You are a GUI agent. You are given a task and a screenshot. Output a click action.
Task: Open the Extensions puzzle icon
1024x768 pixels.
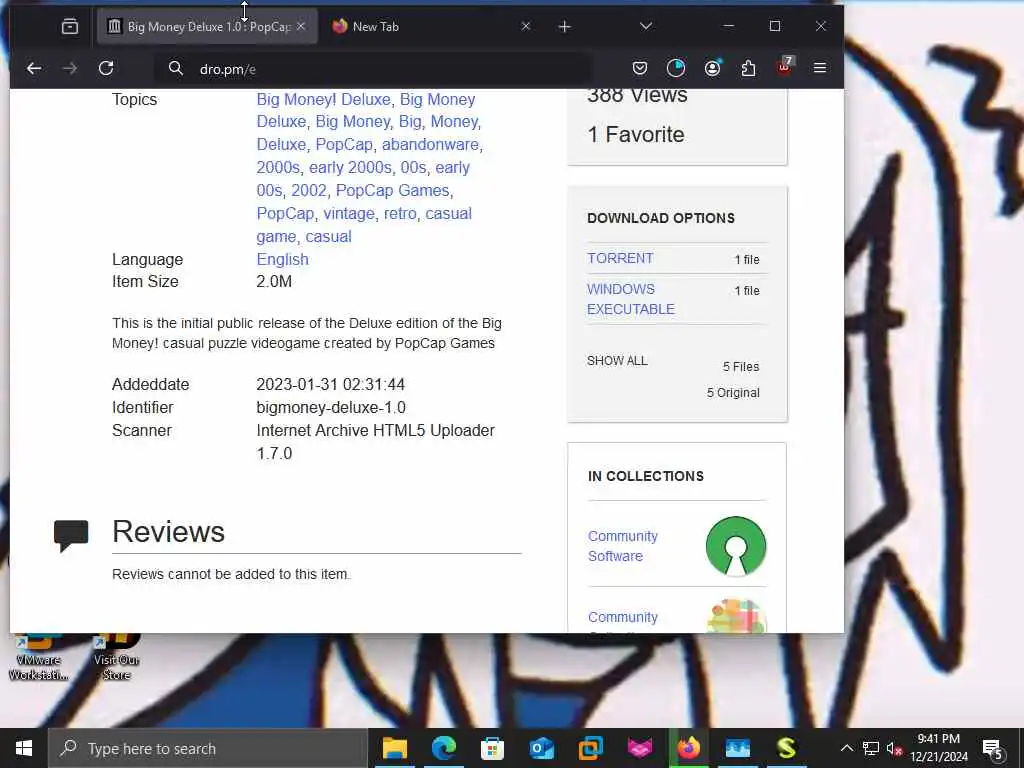[x=748, y=68]
